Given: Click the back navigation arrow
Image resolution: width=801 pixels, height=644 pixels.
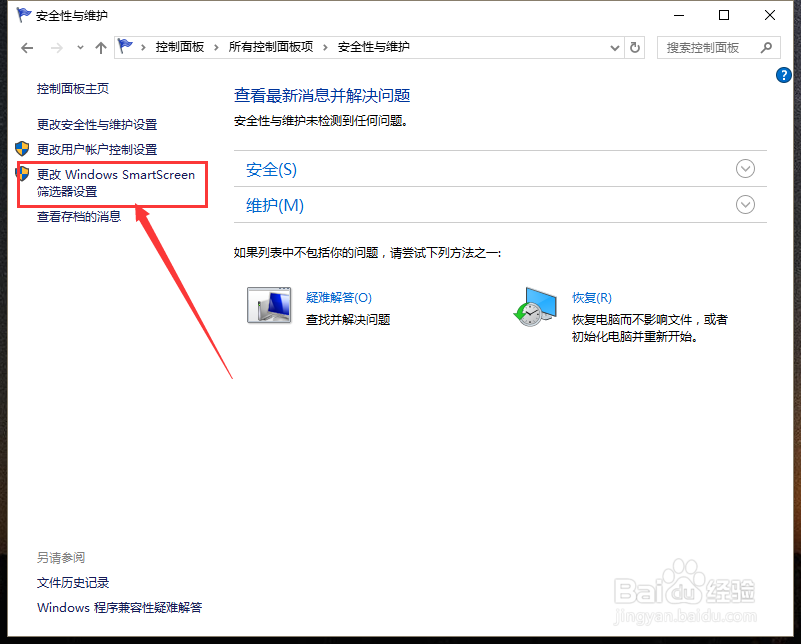Looking at the screenshot, I should [27, 46].
